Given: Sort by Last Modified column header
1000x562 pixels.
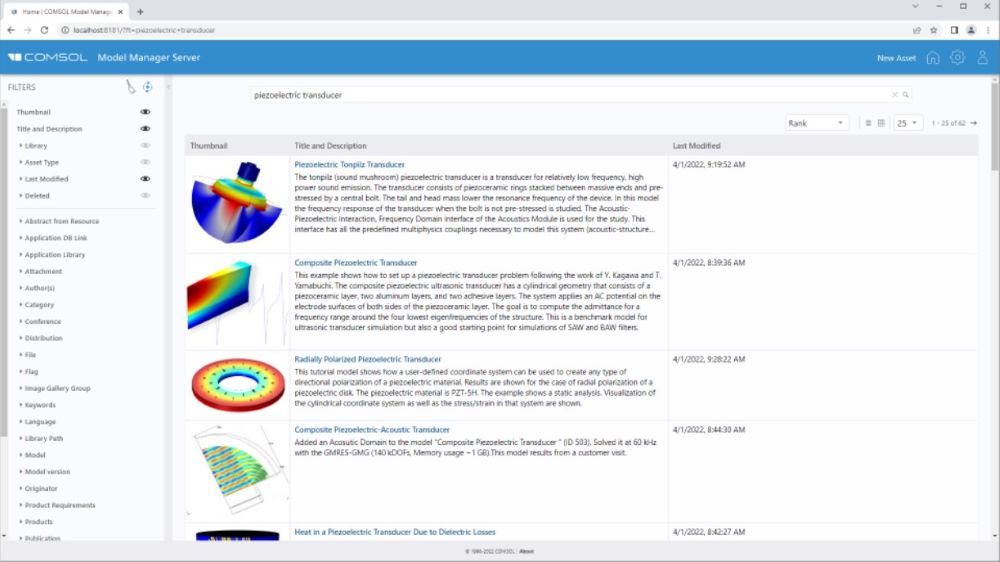Looking at the screenshot, I should tap(696, 145).
